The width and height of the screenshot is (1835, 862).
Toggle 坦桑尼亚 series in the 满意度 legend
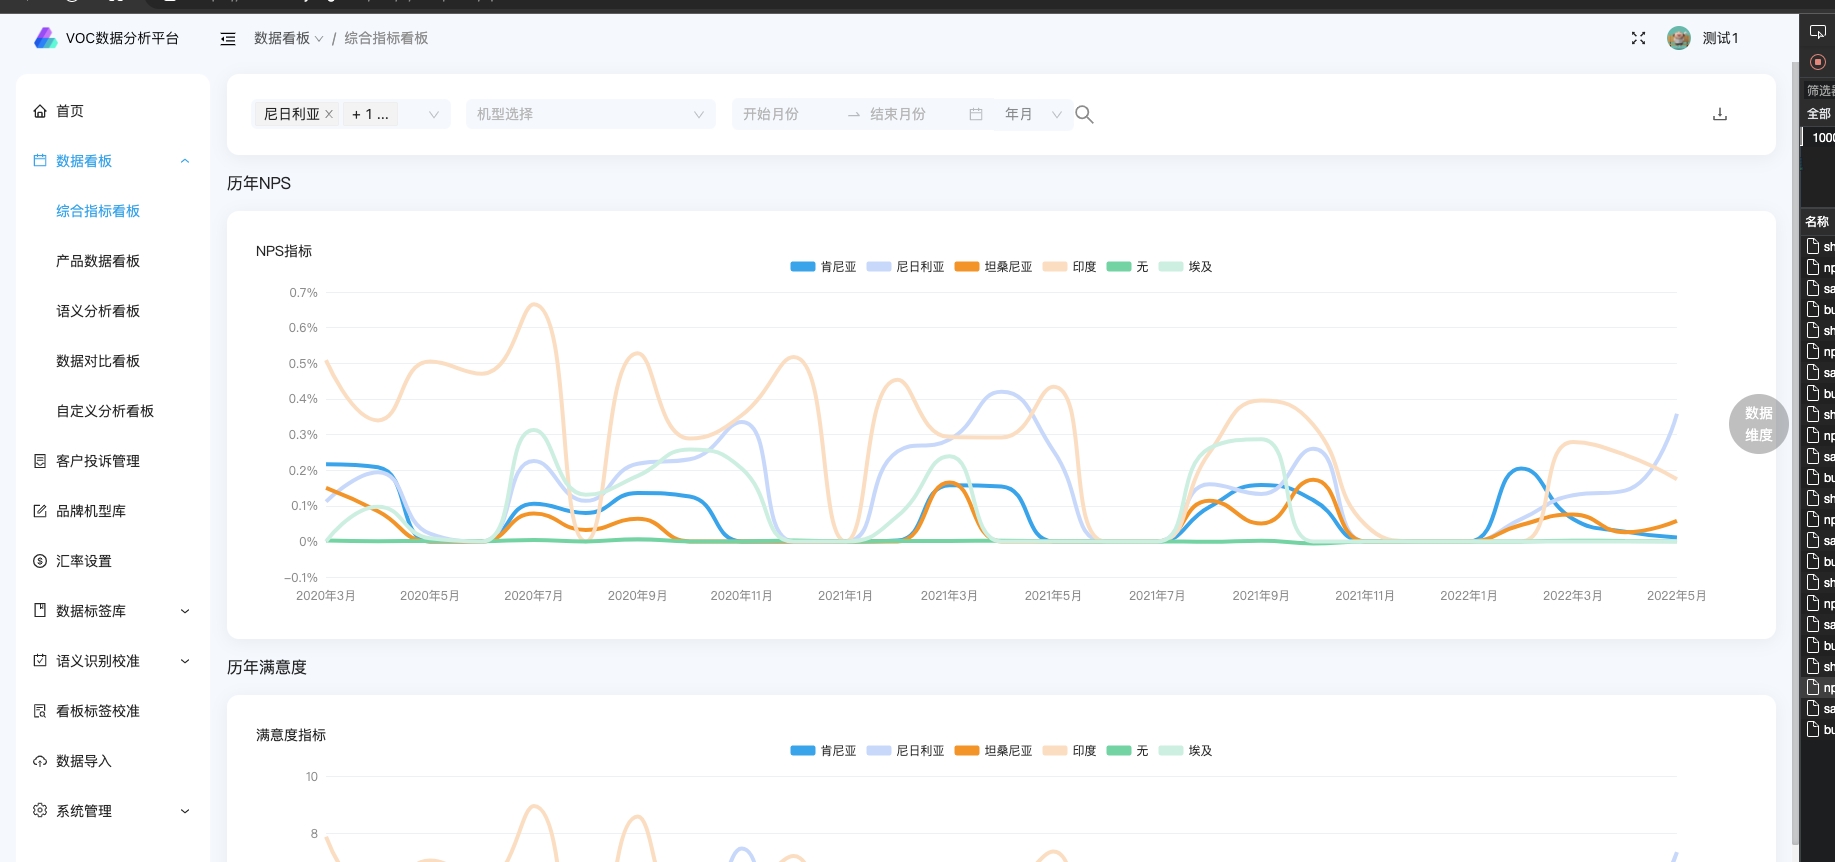(x=993, y=751)
